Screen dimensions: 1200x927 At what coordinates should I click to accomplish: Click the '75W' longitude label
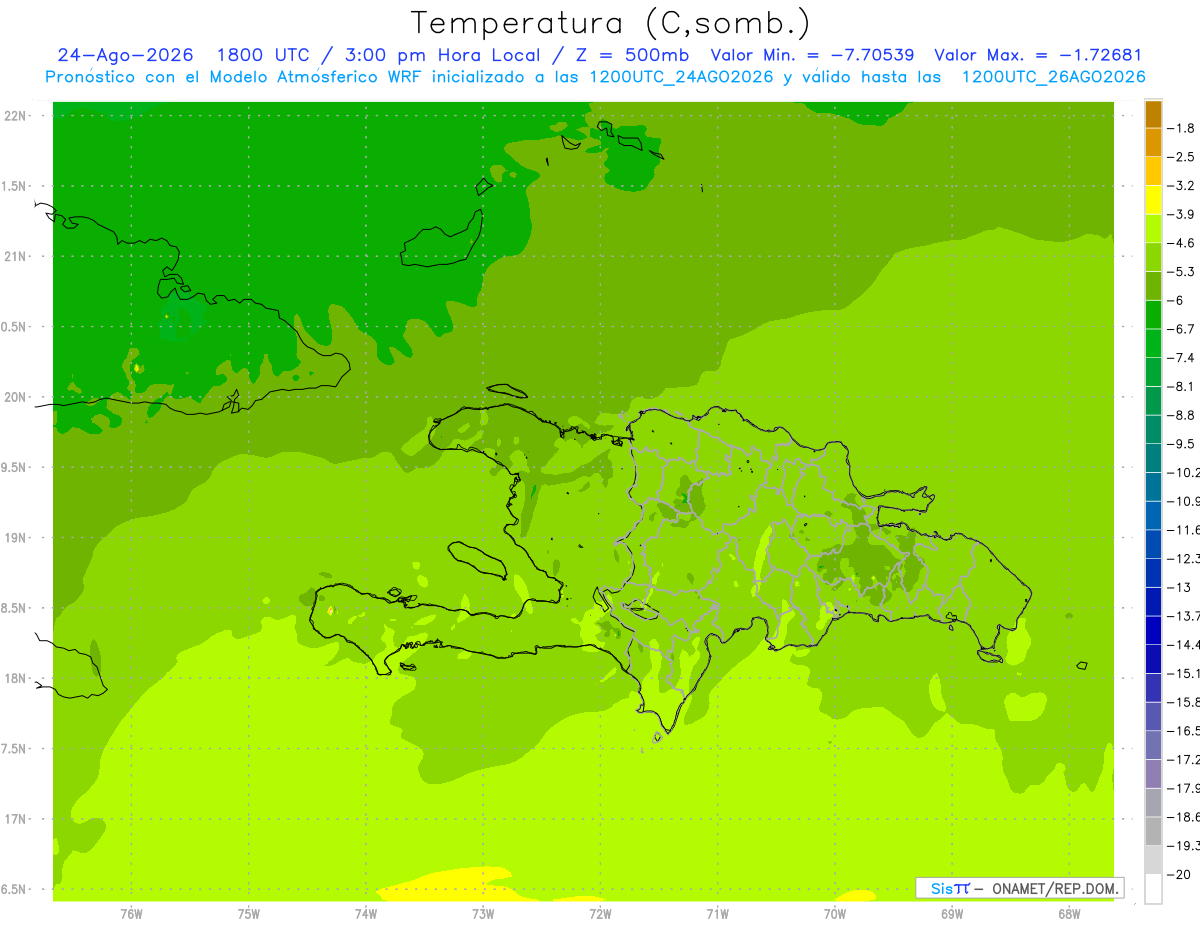(x=249, y=913)
